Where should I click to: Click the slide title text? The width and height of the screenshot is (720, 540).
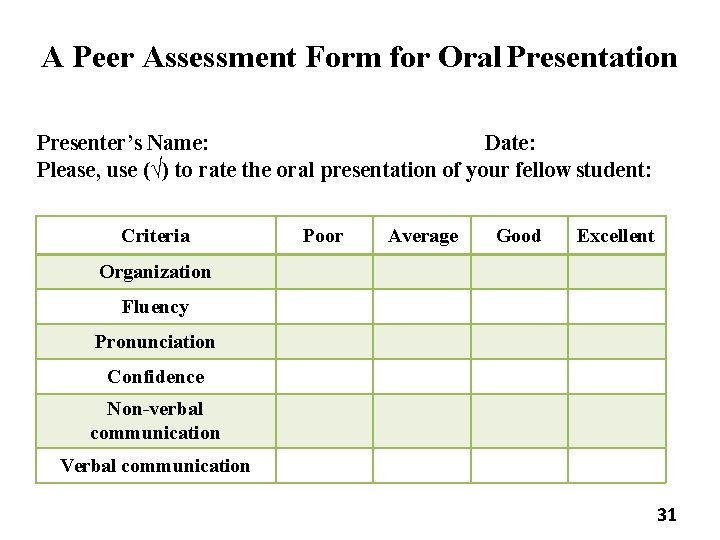(x=360, y=57)
